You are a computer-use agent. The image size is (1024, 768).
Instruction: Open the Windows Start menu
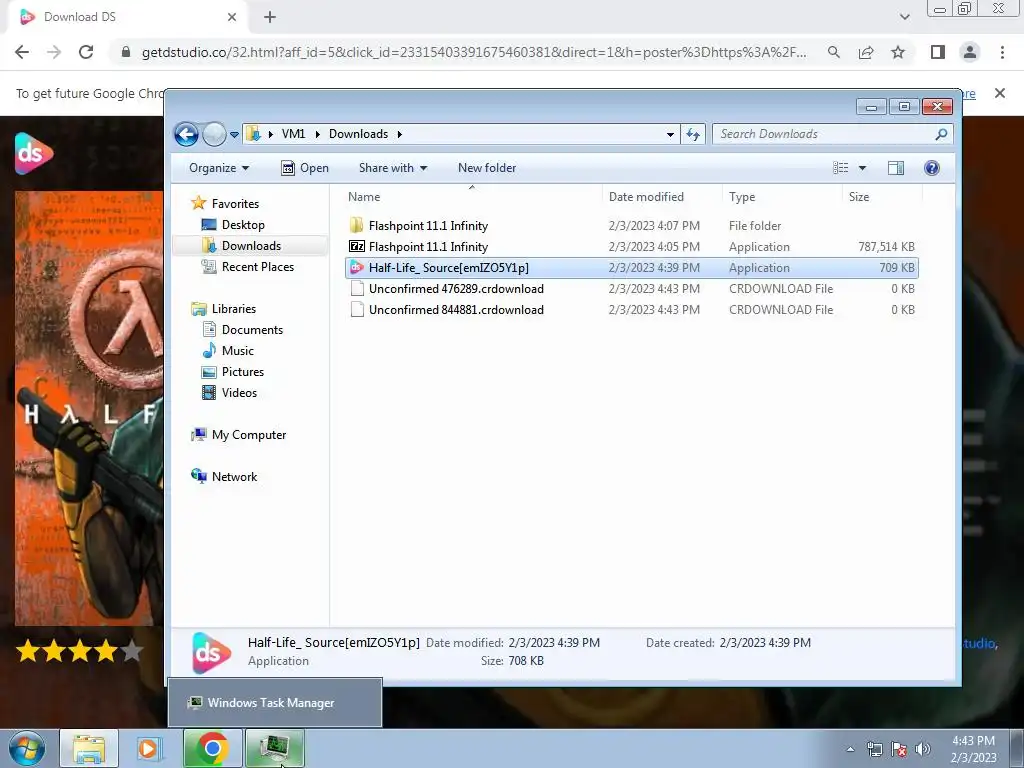(x=27, y=748)
